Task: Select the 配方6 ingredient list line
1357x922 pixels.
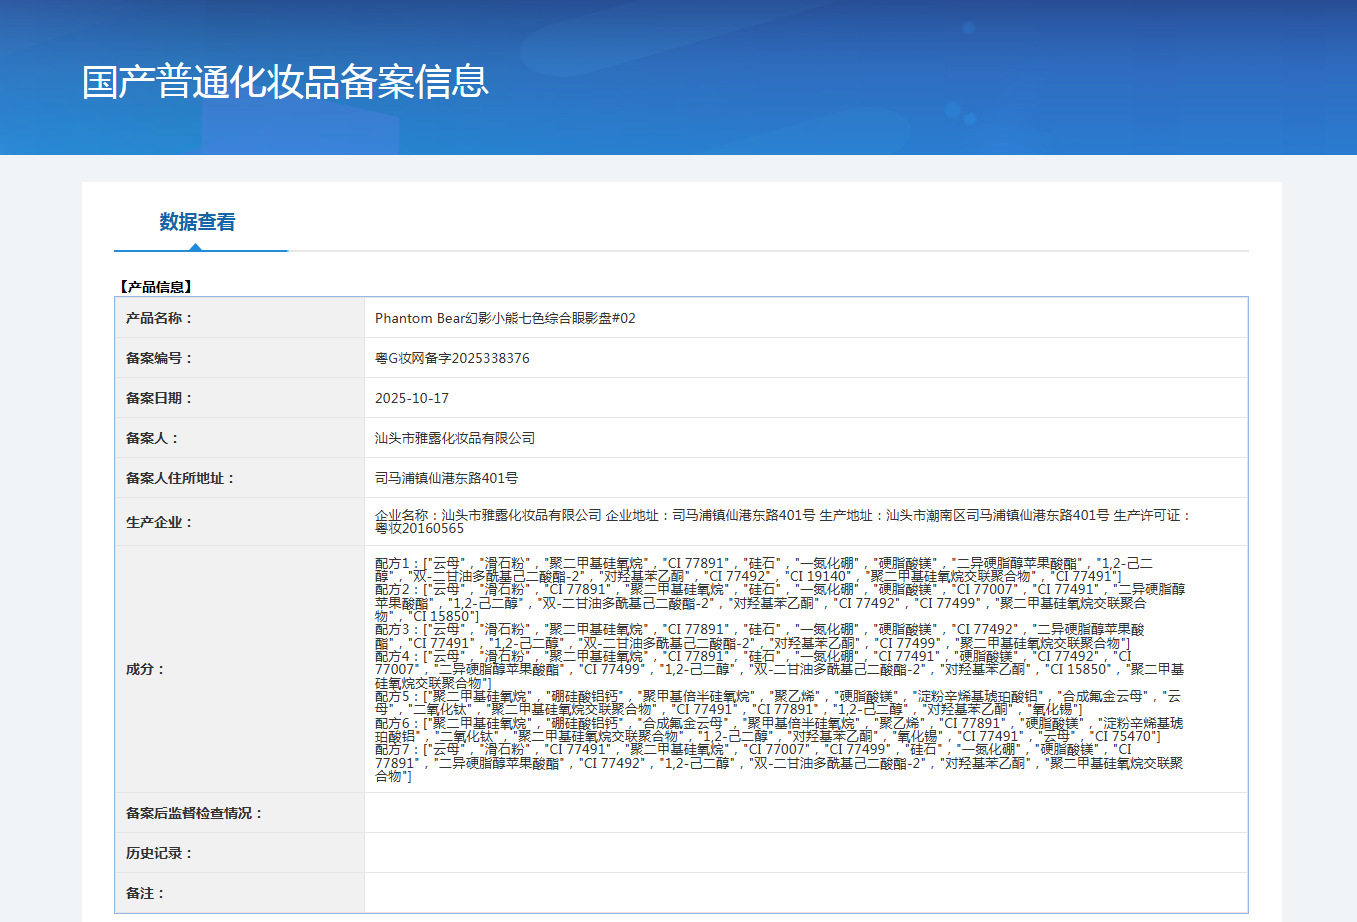Action: 779,729
